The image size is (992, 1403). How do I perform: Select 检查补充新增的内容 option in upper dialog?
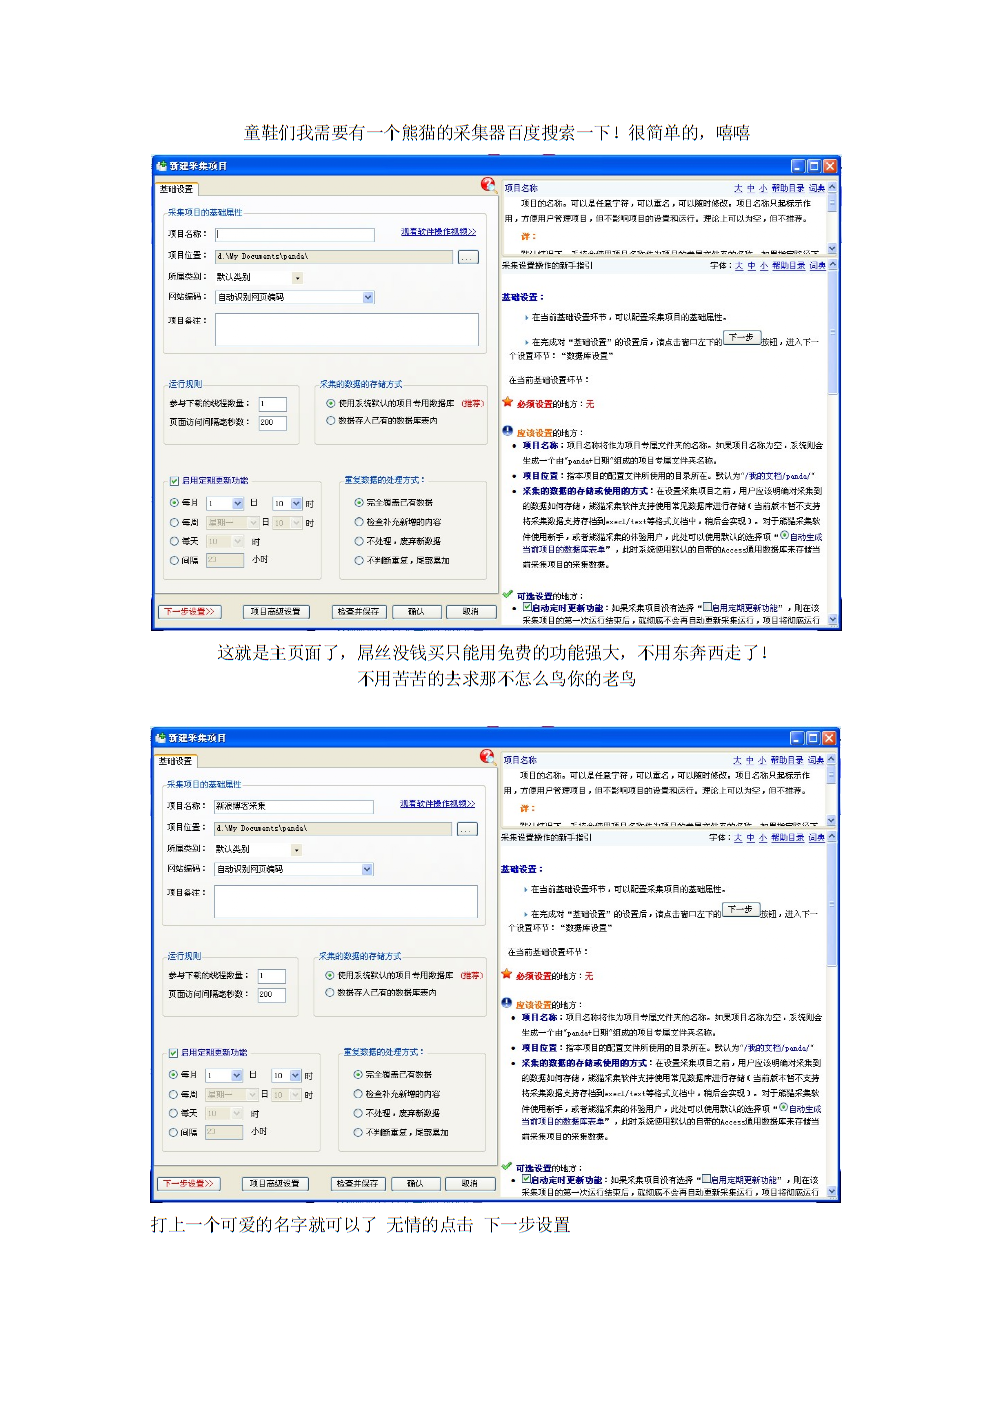359,522
